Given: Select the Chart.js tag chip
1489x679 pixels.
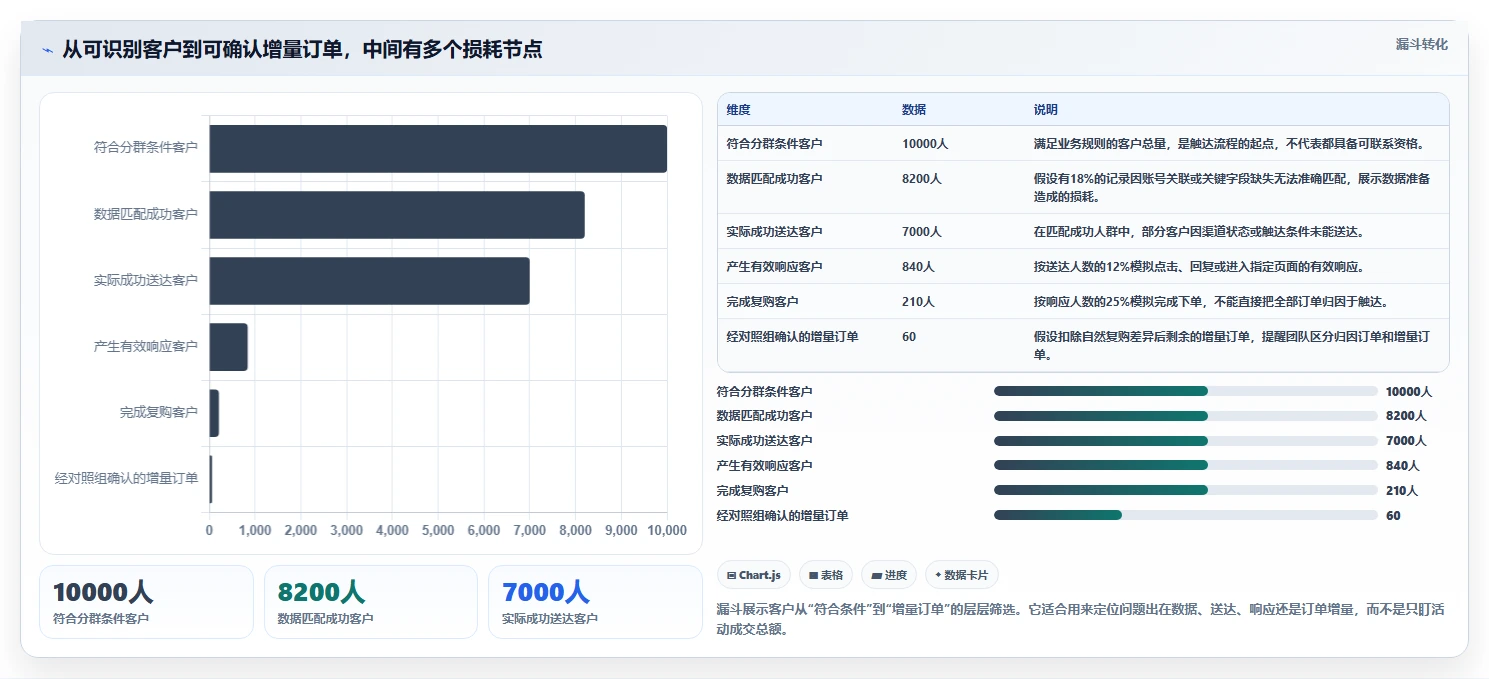Looking at the screenshot, I should click(754, 575).
